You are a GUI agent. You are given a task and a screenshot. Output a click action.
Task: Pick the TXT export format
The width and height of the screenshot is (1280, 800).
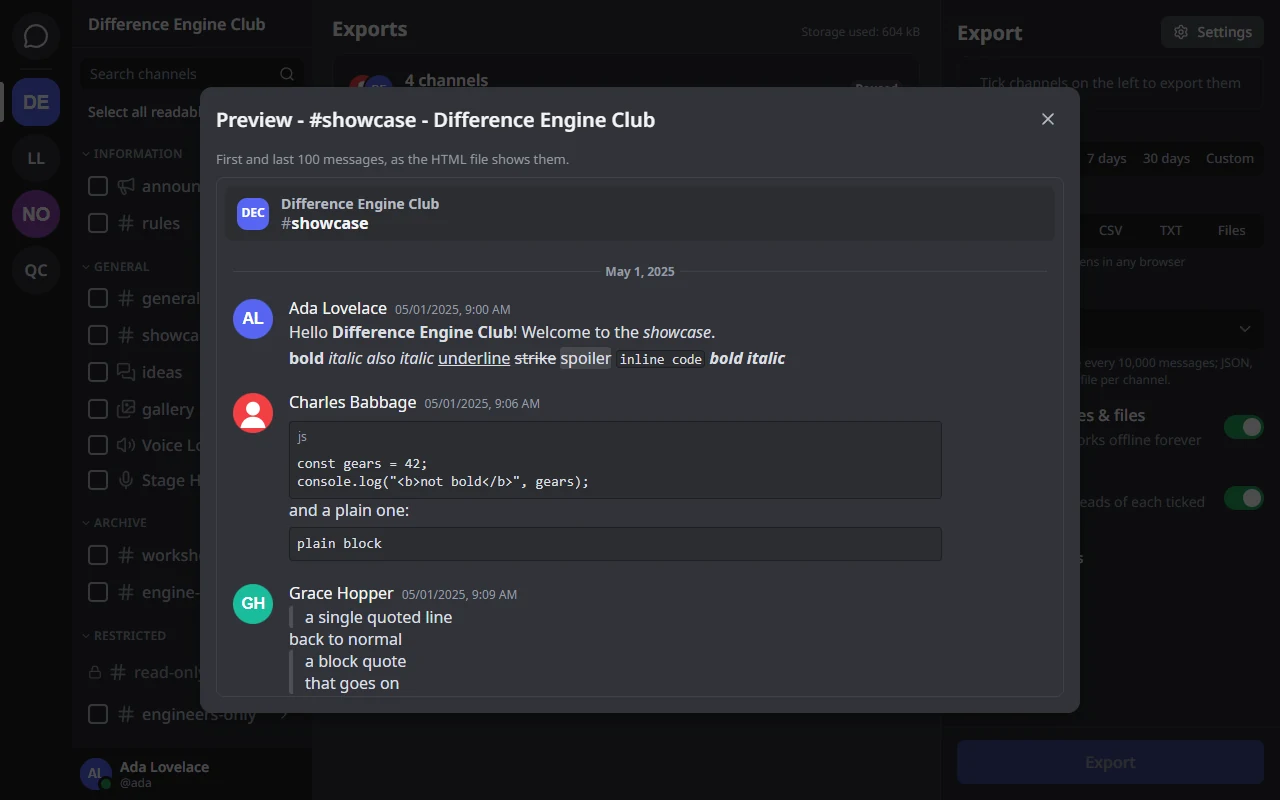pyautogui.click(x=1171, y=230)
